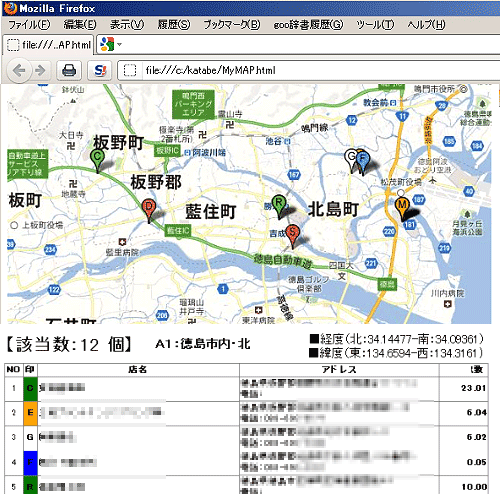The width and height of the screenshot is (500, 496).
Task: Click the value 6.02 in row 3
Action: point(476,437)
